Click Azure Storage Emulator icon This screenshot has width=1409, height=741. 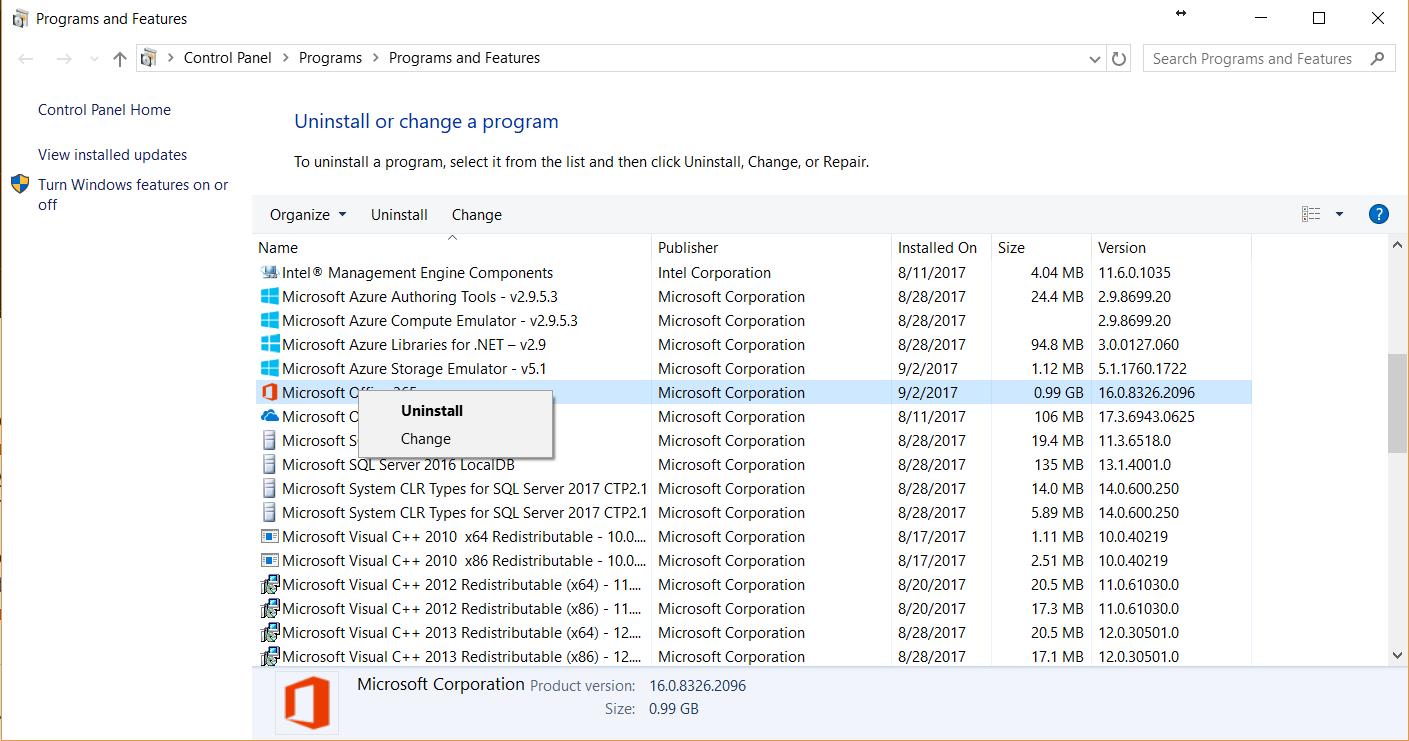269,368
